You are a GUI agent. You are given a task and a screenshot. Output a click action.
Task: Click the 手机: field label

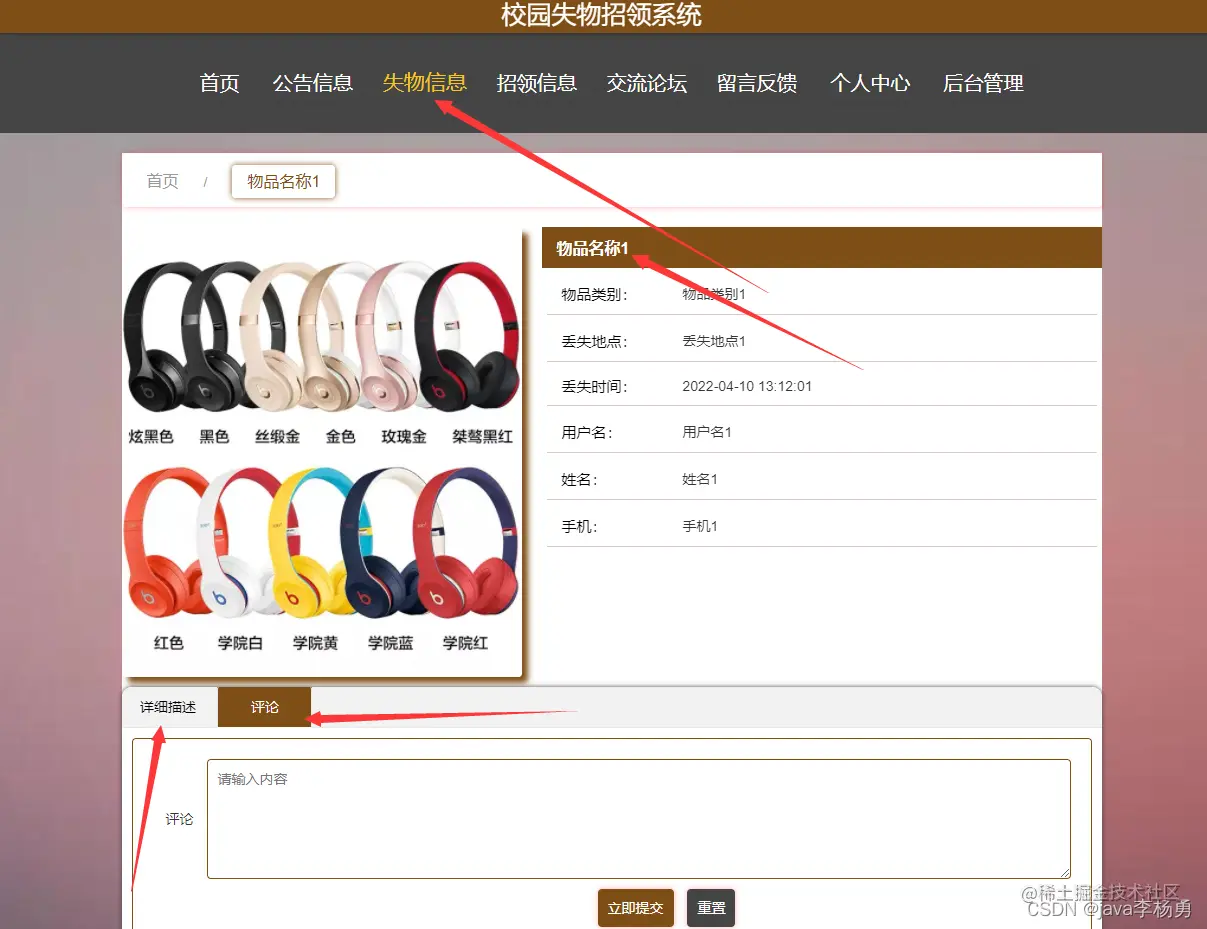pyautogui.click(x=580, y=526)
